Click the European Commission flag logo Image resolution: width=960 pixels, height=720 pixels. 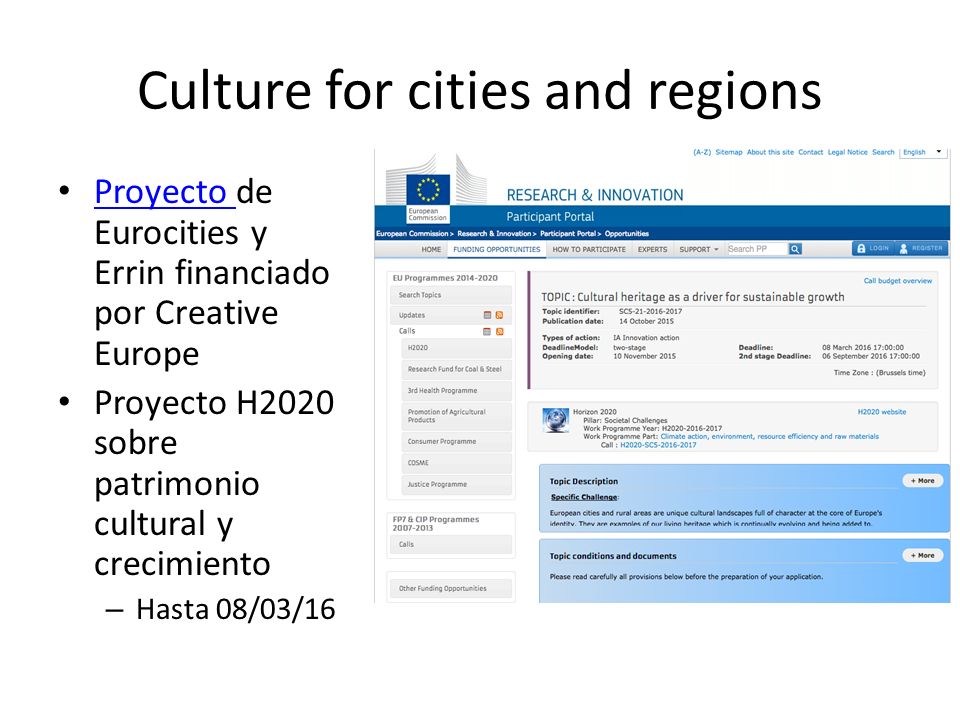pos(428,189)
